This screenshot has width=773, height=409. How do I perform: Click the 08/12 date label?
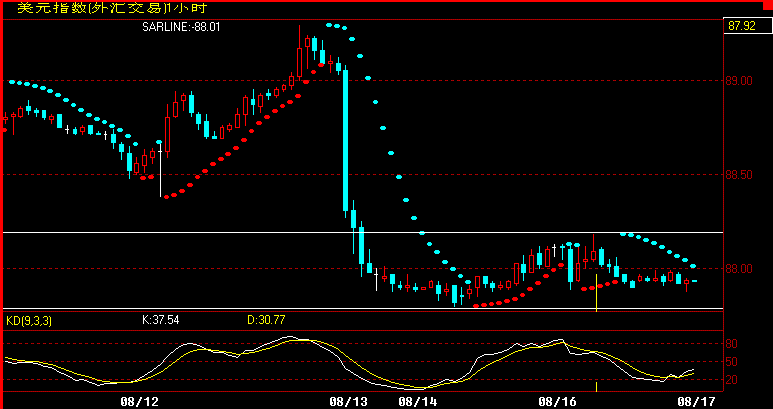click(x=140, y=402)
